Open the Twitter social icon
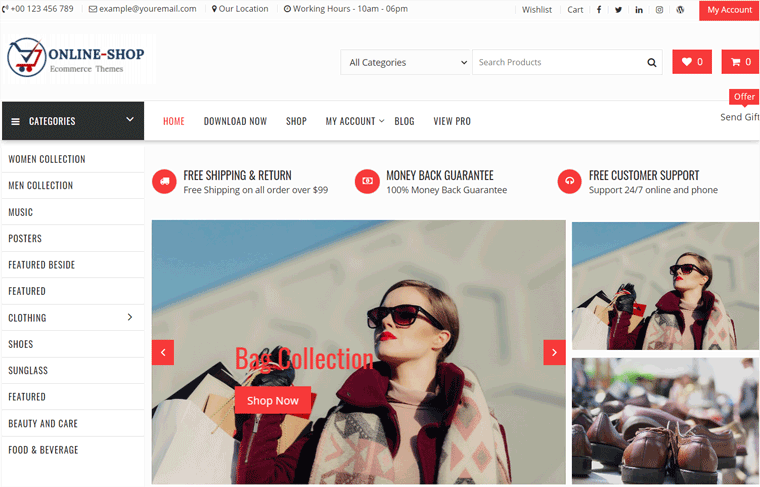This screenshot has height=487, width=760. [618, 10]
